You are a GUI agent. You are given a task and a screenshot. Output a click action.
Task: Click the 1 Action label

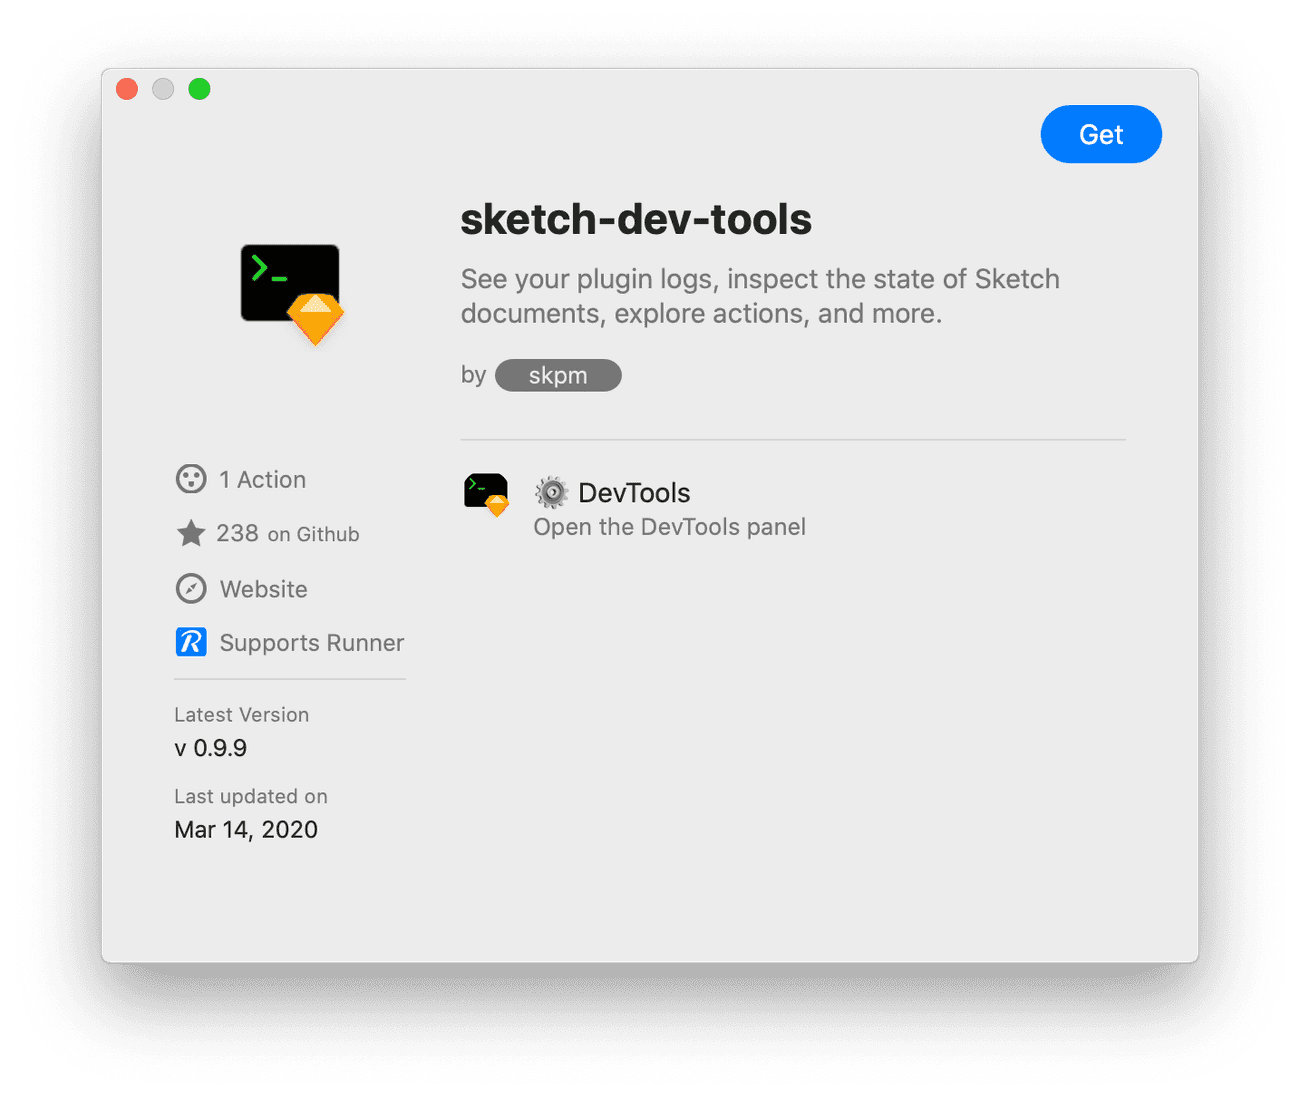point(262,480)
